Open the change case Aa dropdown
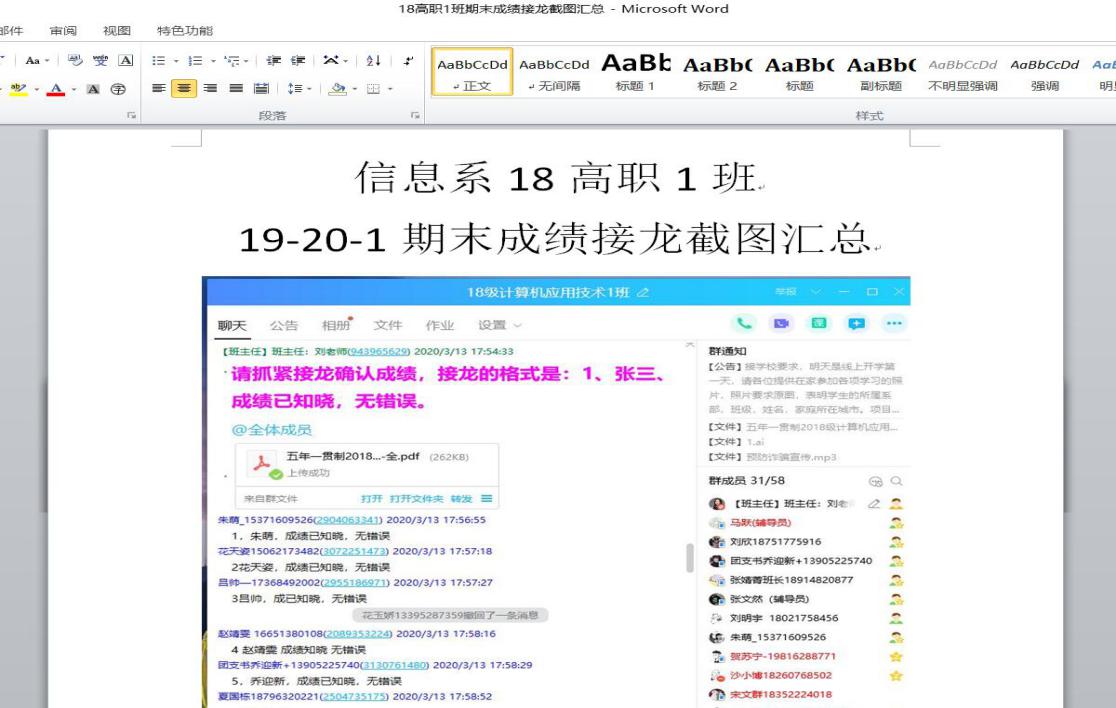Image resolution: width=1116 pixels, height=708 pixels. pos(36,61)
